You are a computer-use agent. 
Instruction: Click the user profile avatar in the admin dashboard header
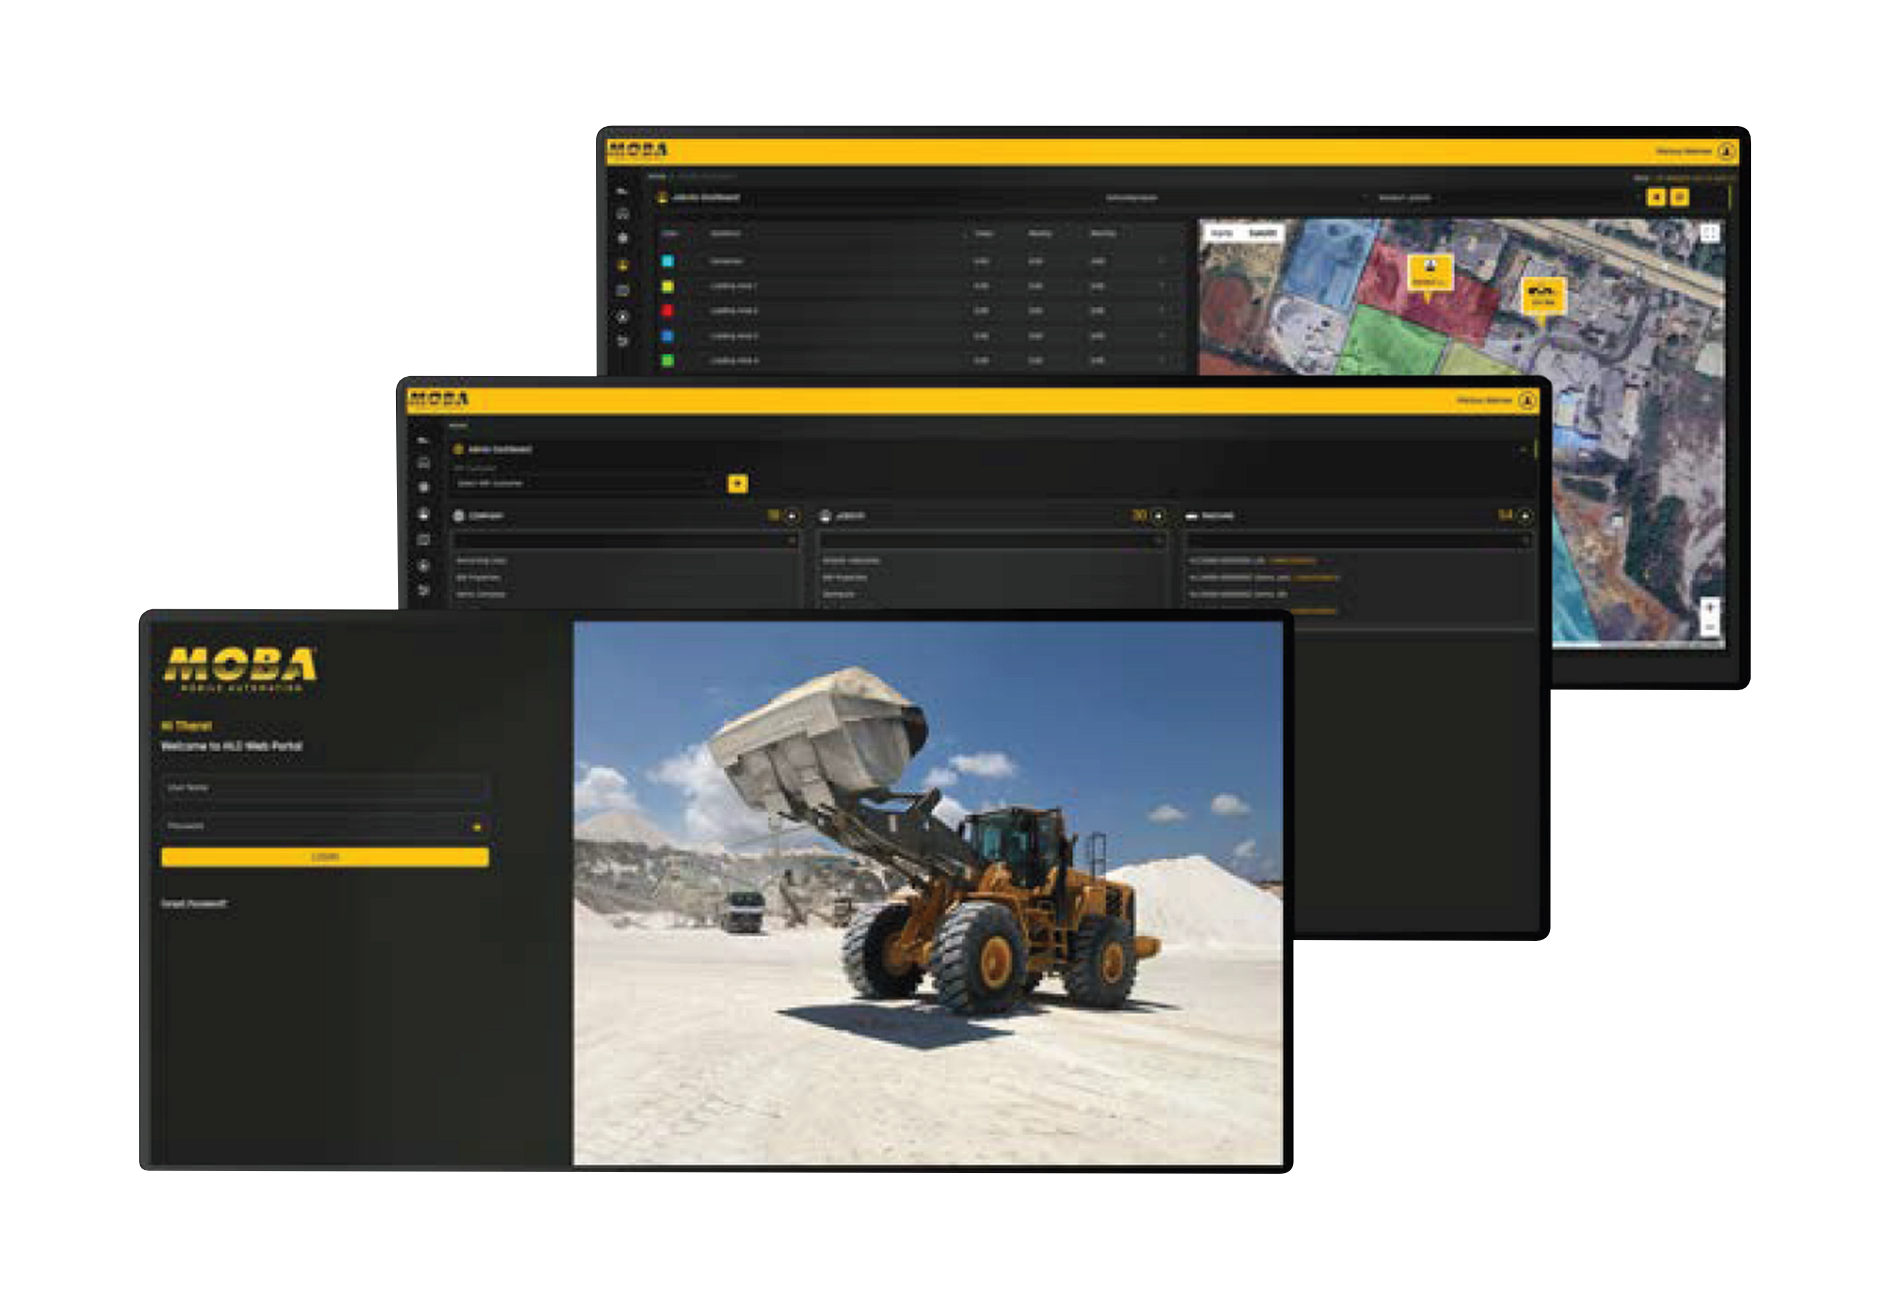point(1527,401)
